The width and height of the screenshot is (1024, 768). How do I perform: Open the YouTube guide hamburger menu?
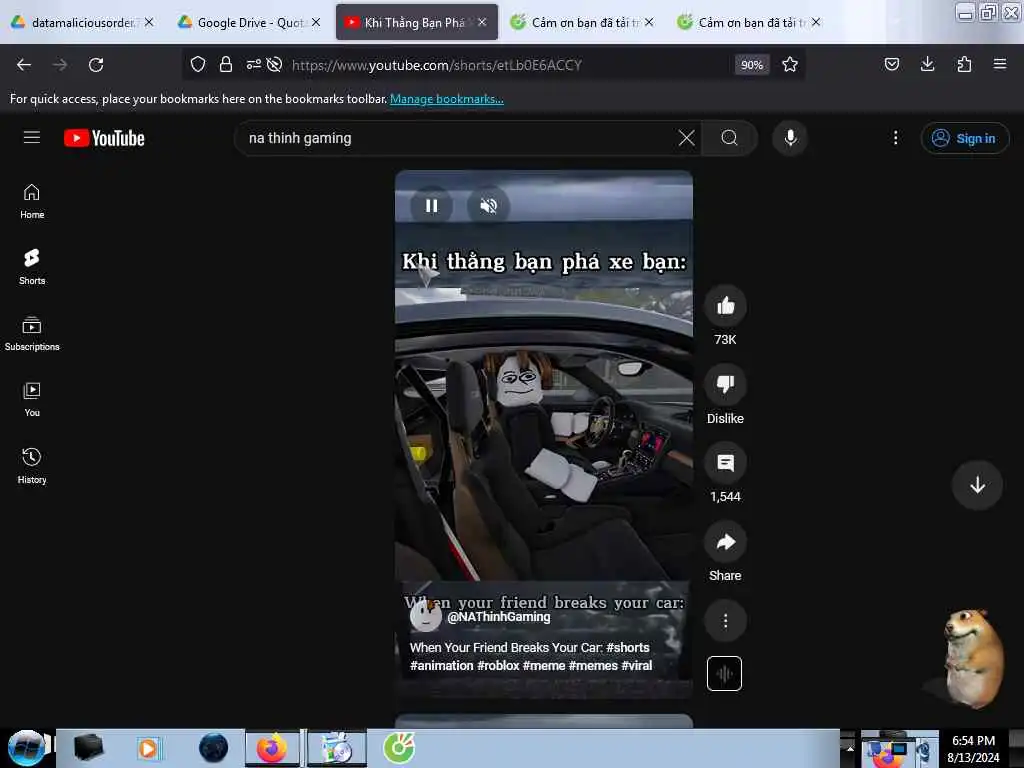pyautogui.click(x=32, y=138)
